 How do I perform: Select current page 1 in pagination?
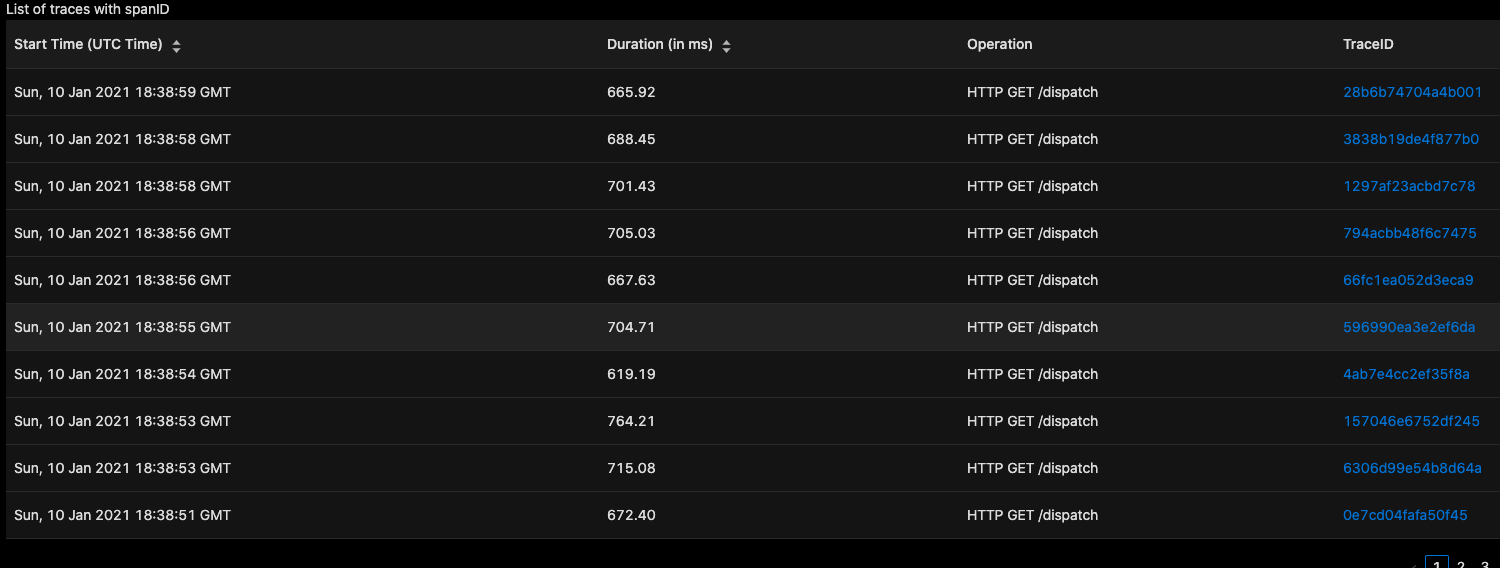click(x=1437, y=564)
